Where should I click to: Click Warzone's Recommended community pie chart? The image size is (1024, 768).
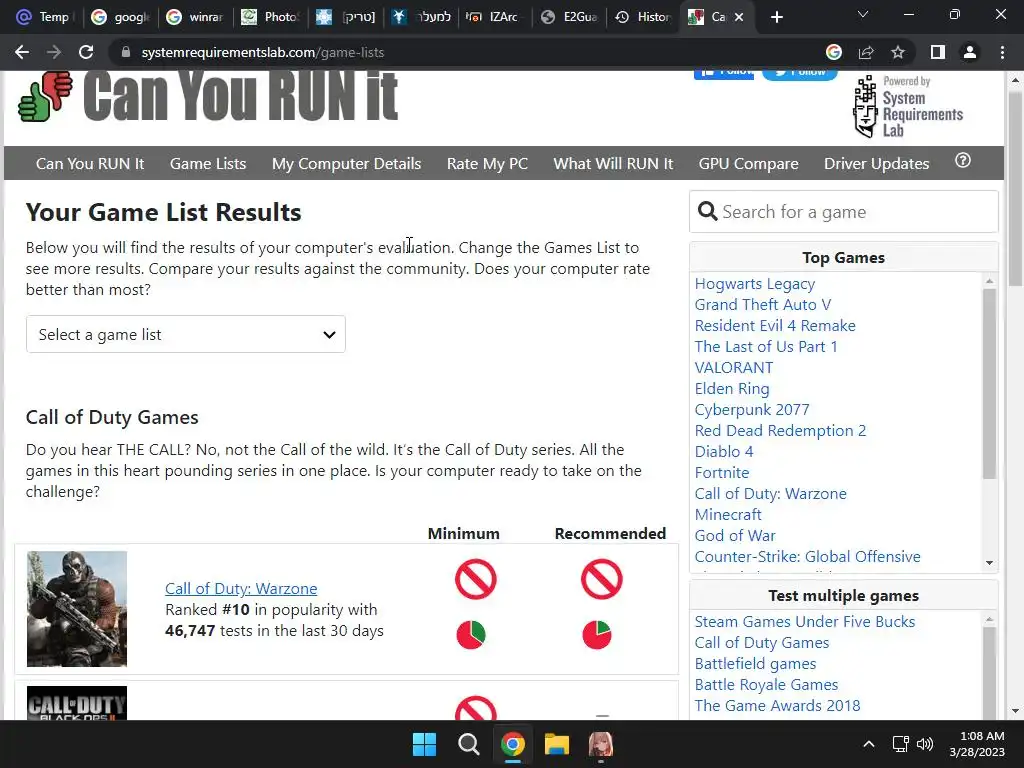tap(596, 635)
